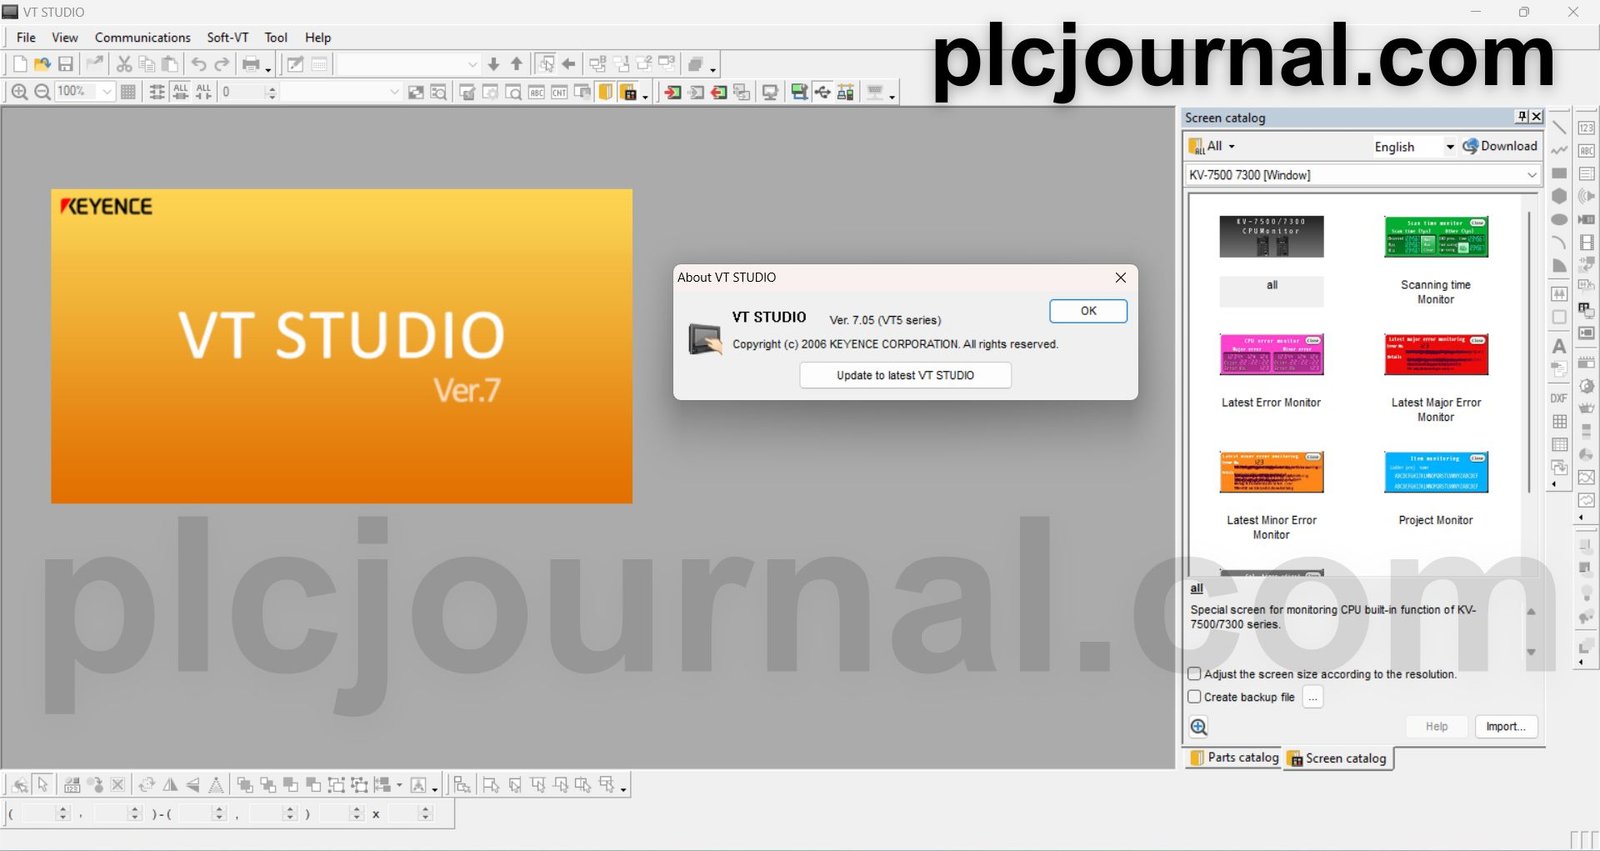Click the Zoom in magnifier in toolbar
This screenshot has height=851, width=1600.
click(x=19, y=92)
